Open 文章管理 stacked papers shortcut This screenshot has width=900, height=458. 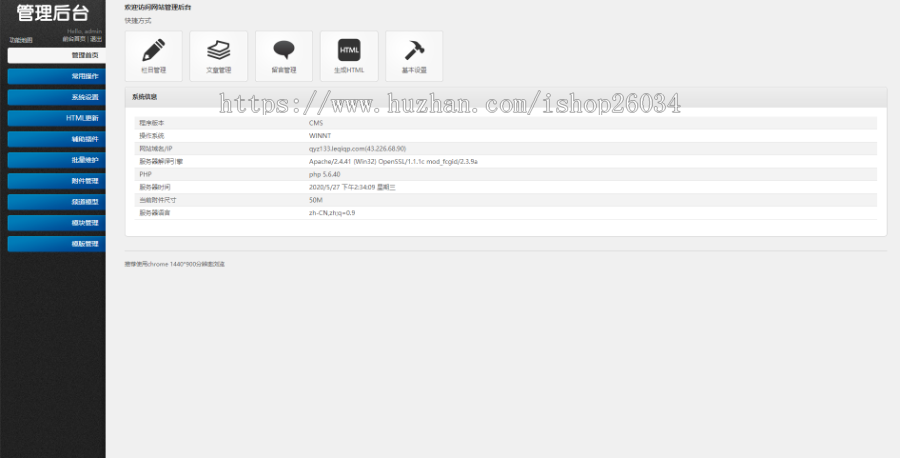point(219,56)
